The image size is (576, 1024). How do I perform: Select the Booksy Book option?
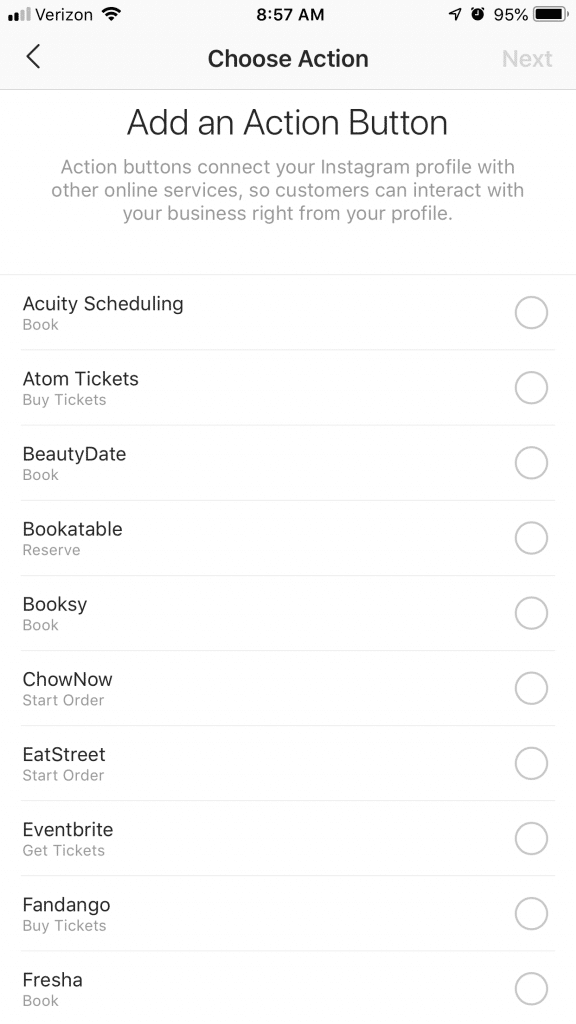click(531, 613)
